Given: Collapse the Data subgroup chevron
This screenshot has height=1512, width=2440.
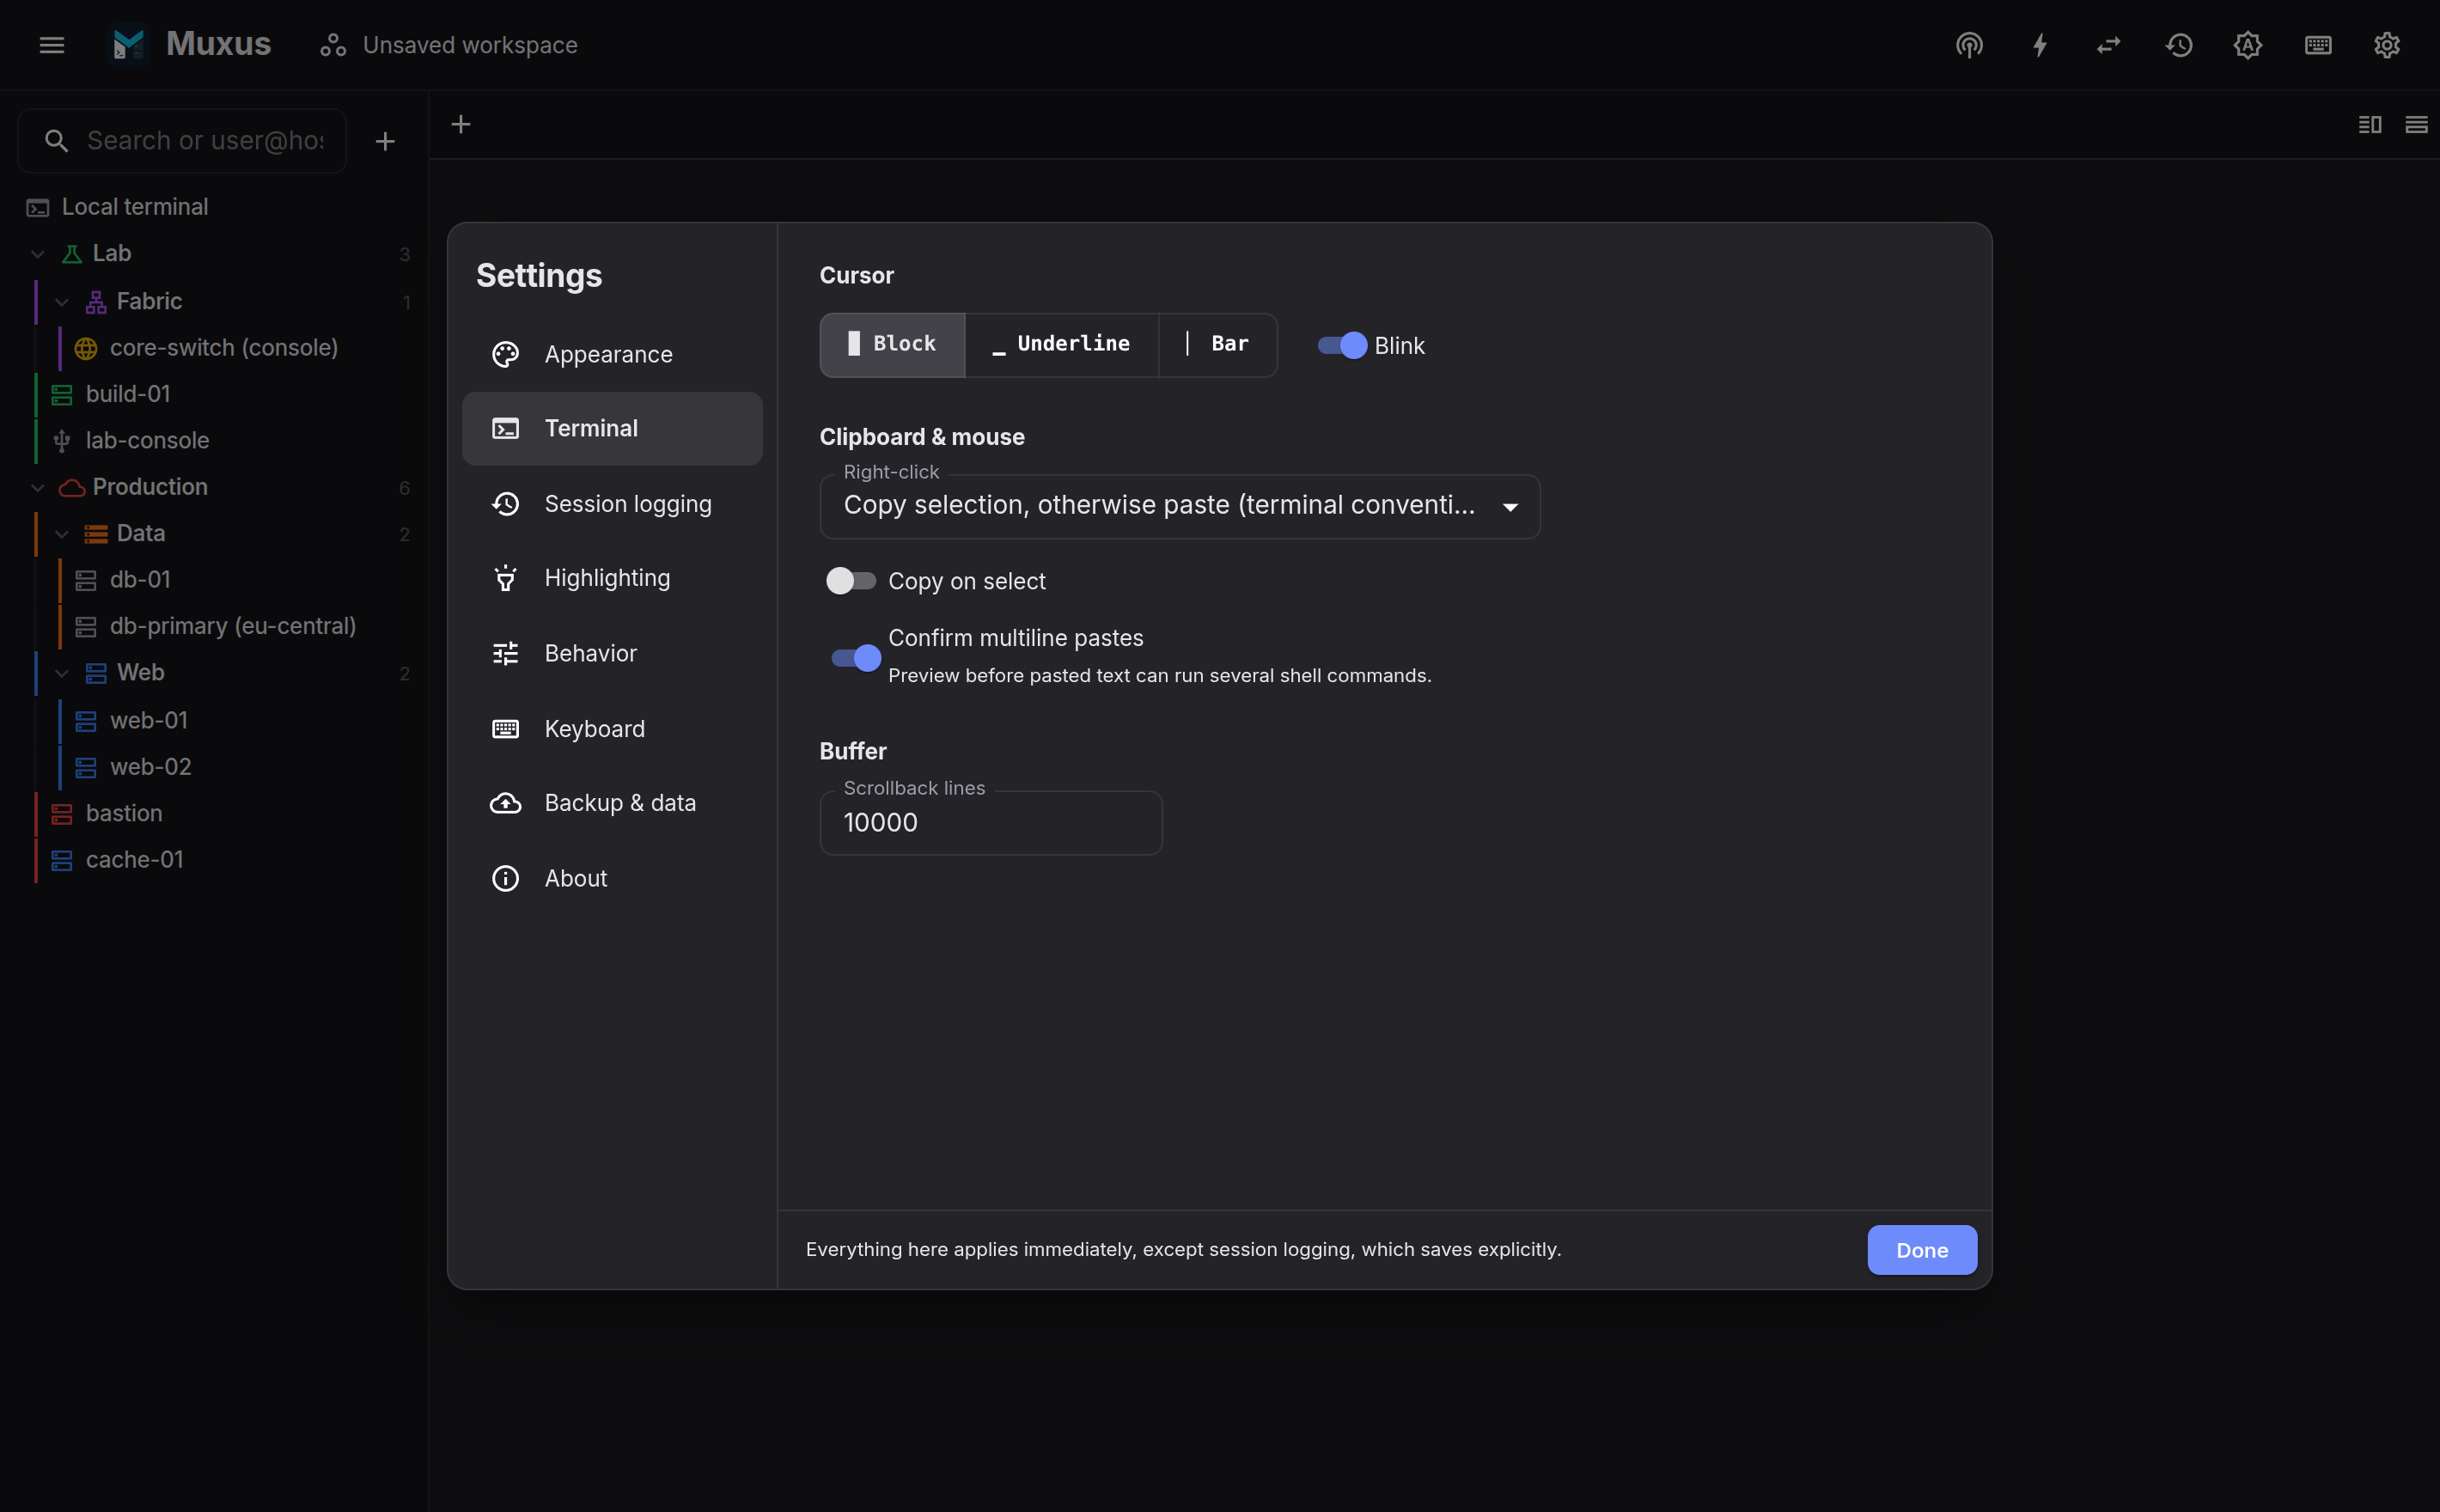Looking at the screenshot, I should [62, 534].
